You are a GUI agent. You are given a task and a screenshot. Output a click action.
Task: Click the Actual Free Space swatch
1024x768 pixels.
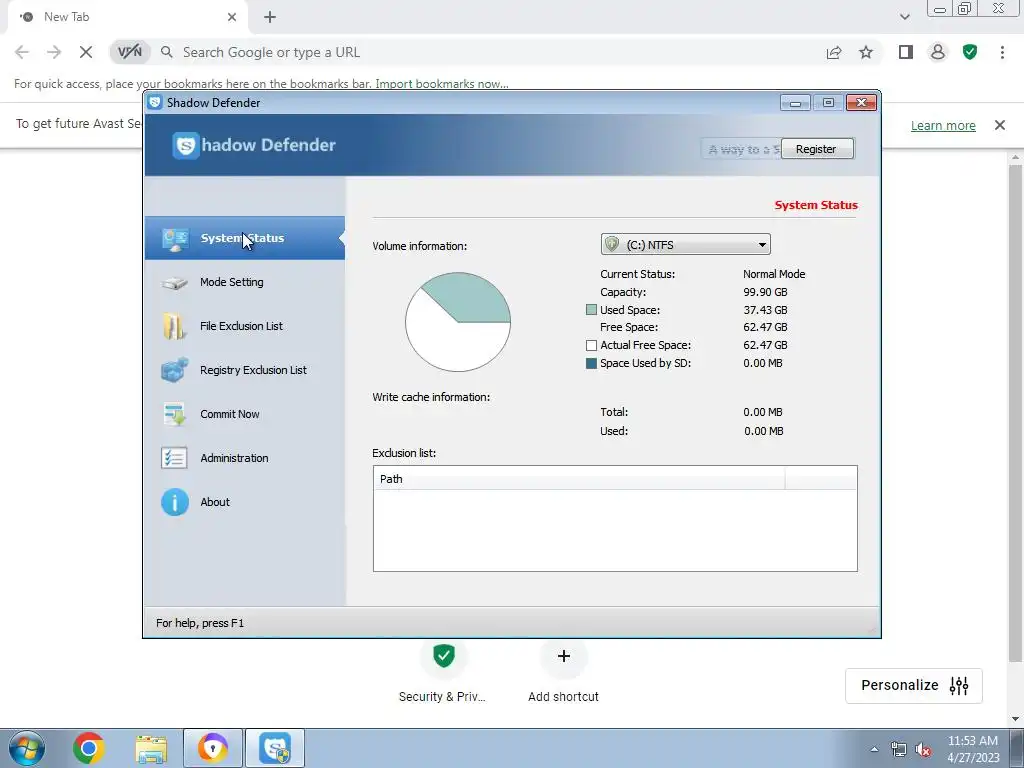[x=591, y=345]
